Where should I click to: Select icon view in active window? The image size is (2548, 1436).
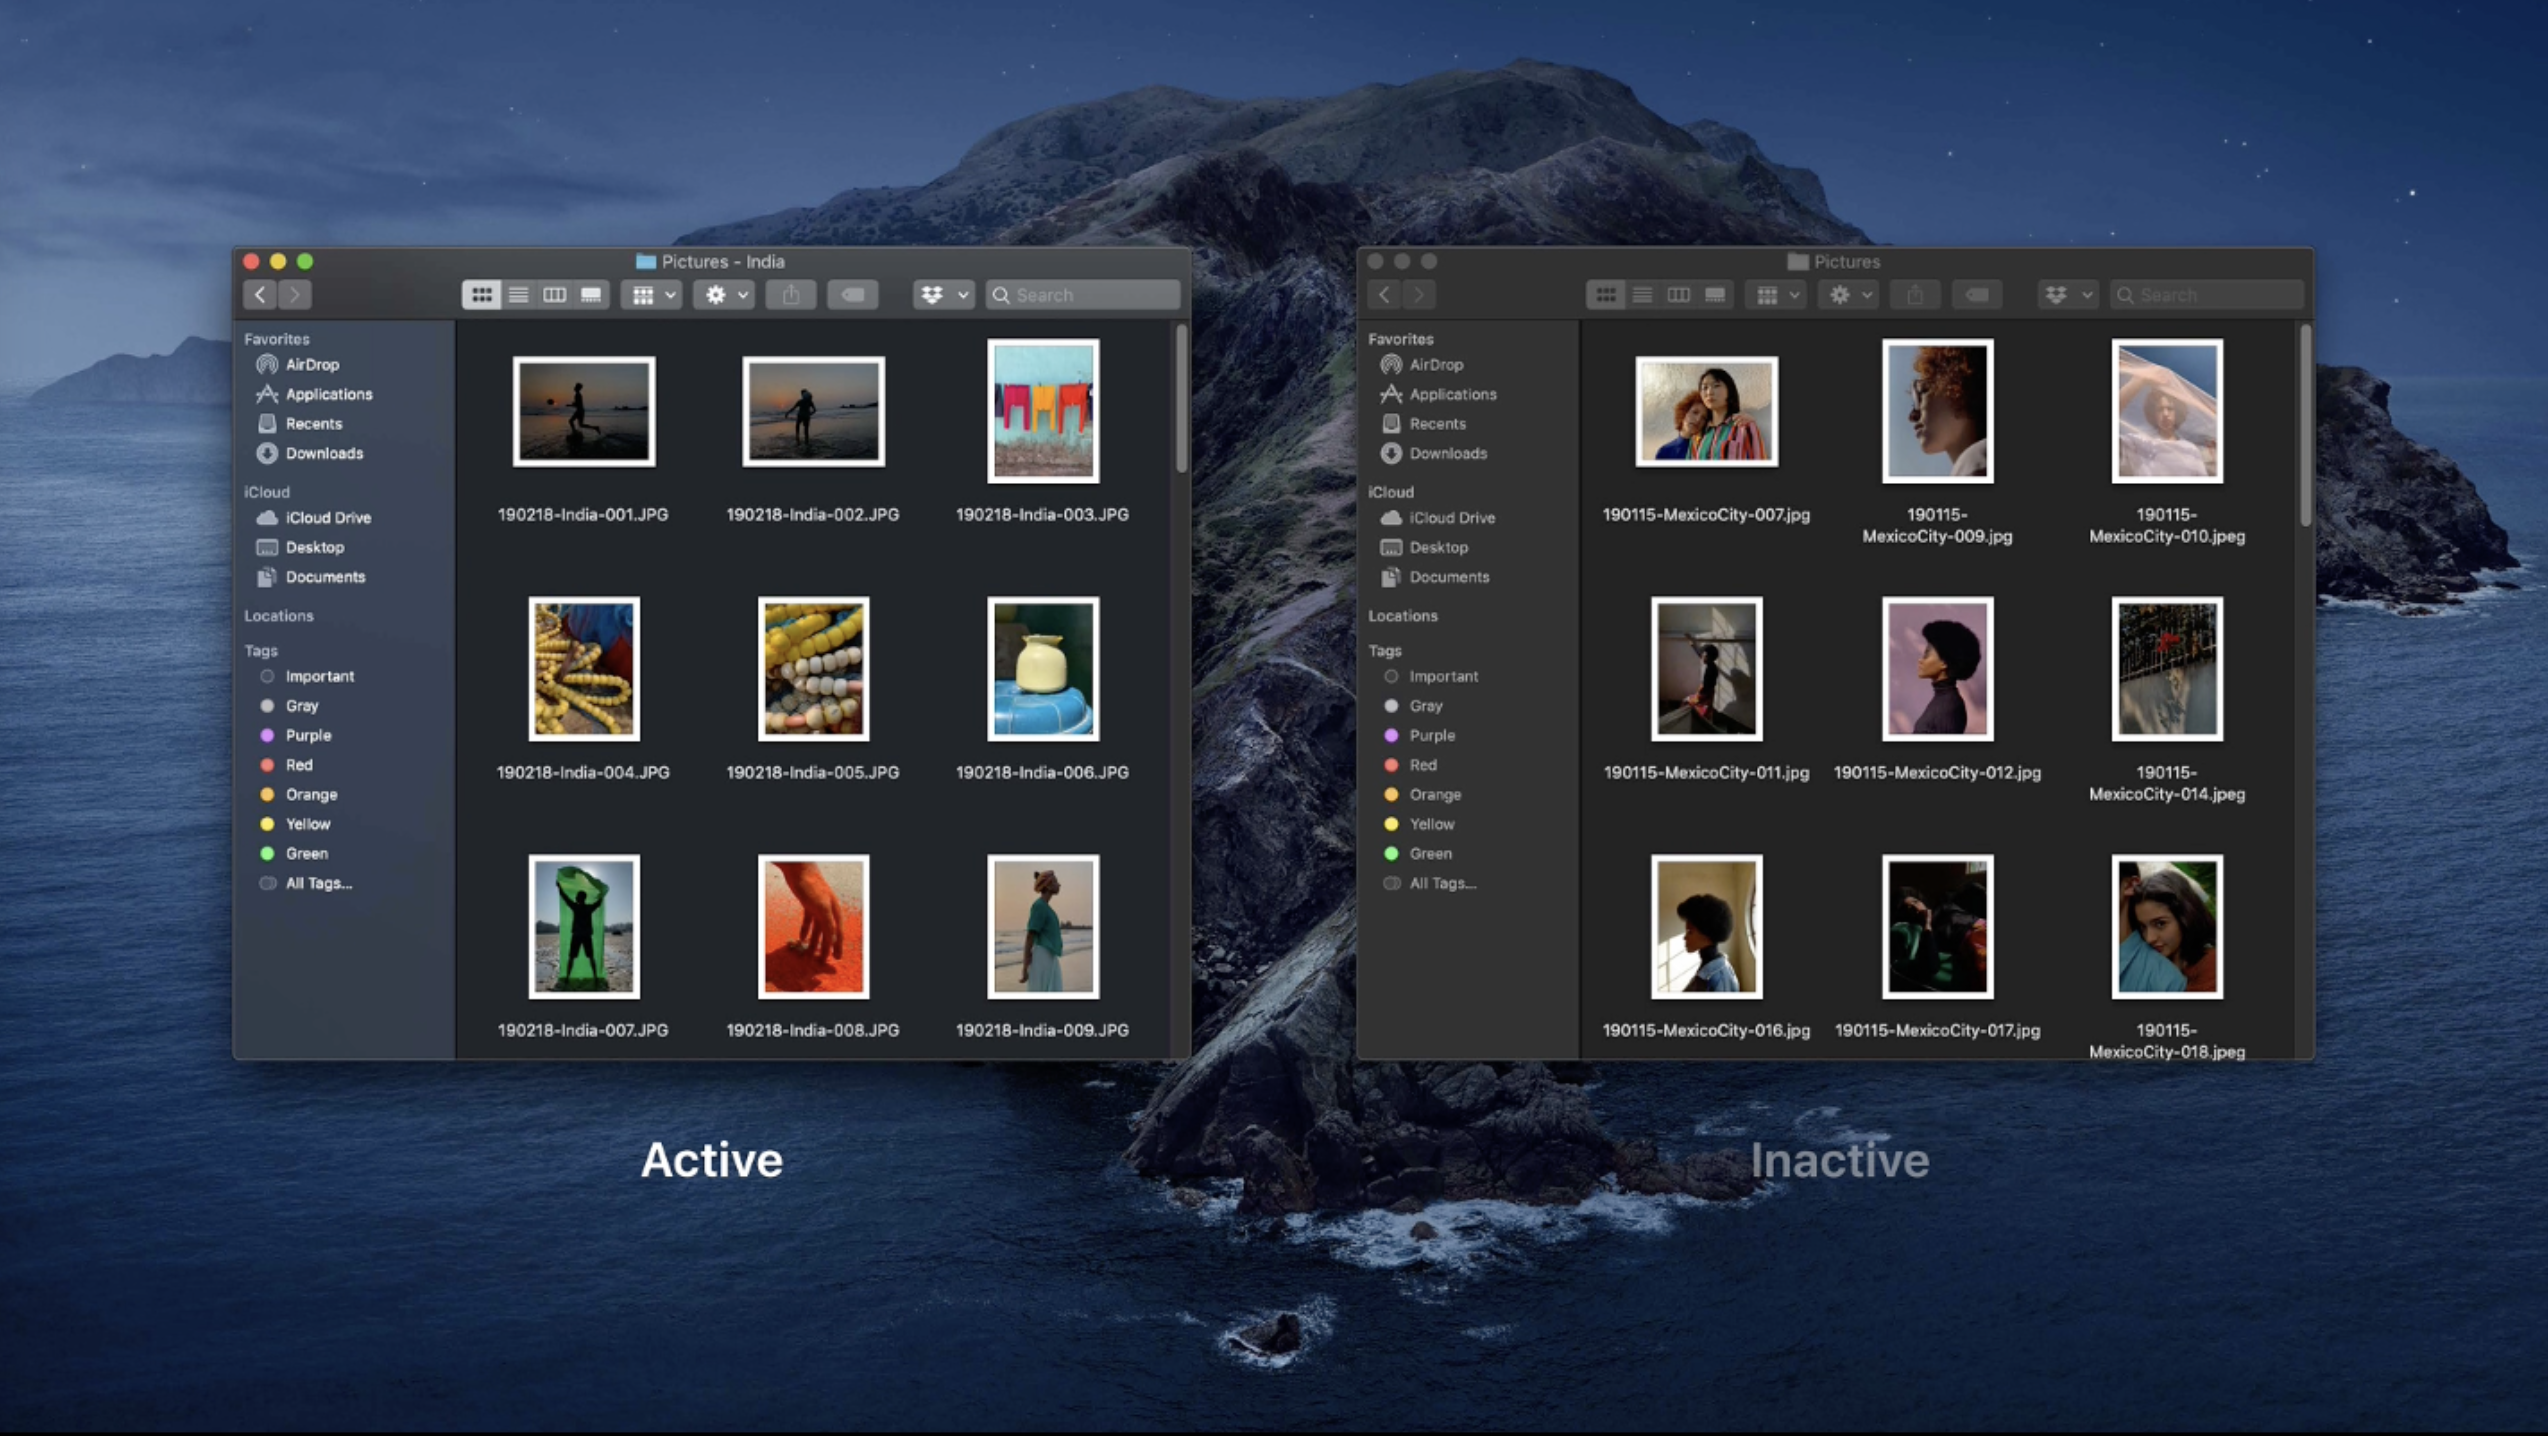click(481, 295)
